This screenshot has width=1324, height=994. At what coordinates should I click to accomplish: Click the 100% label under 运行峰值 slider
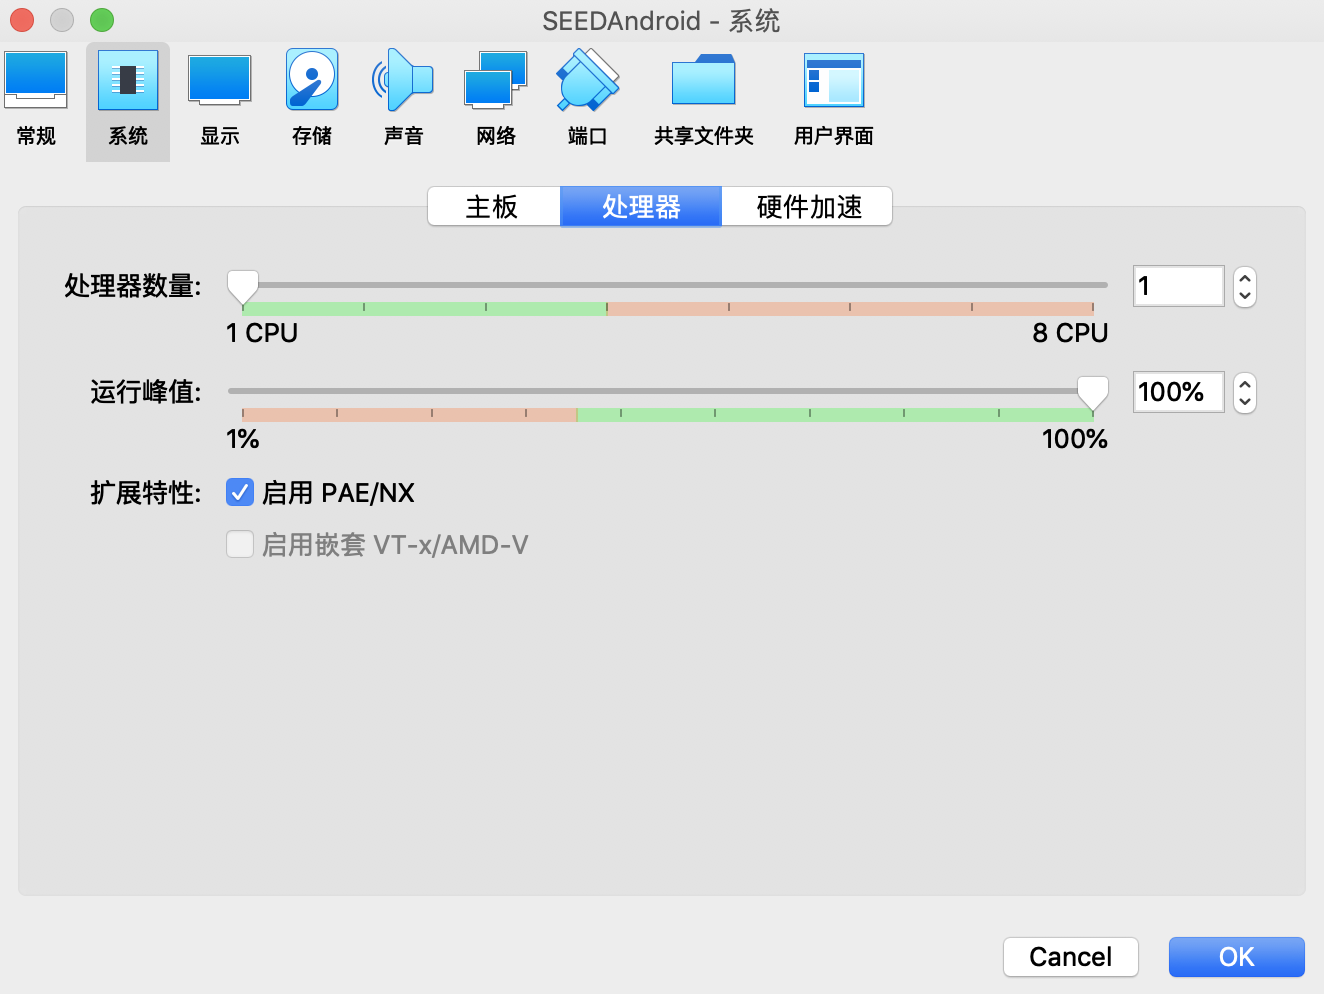click(1075, 439)
